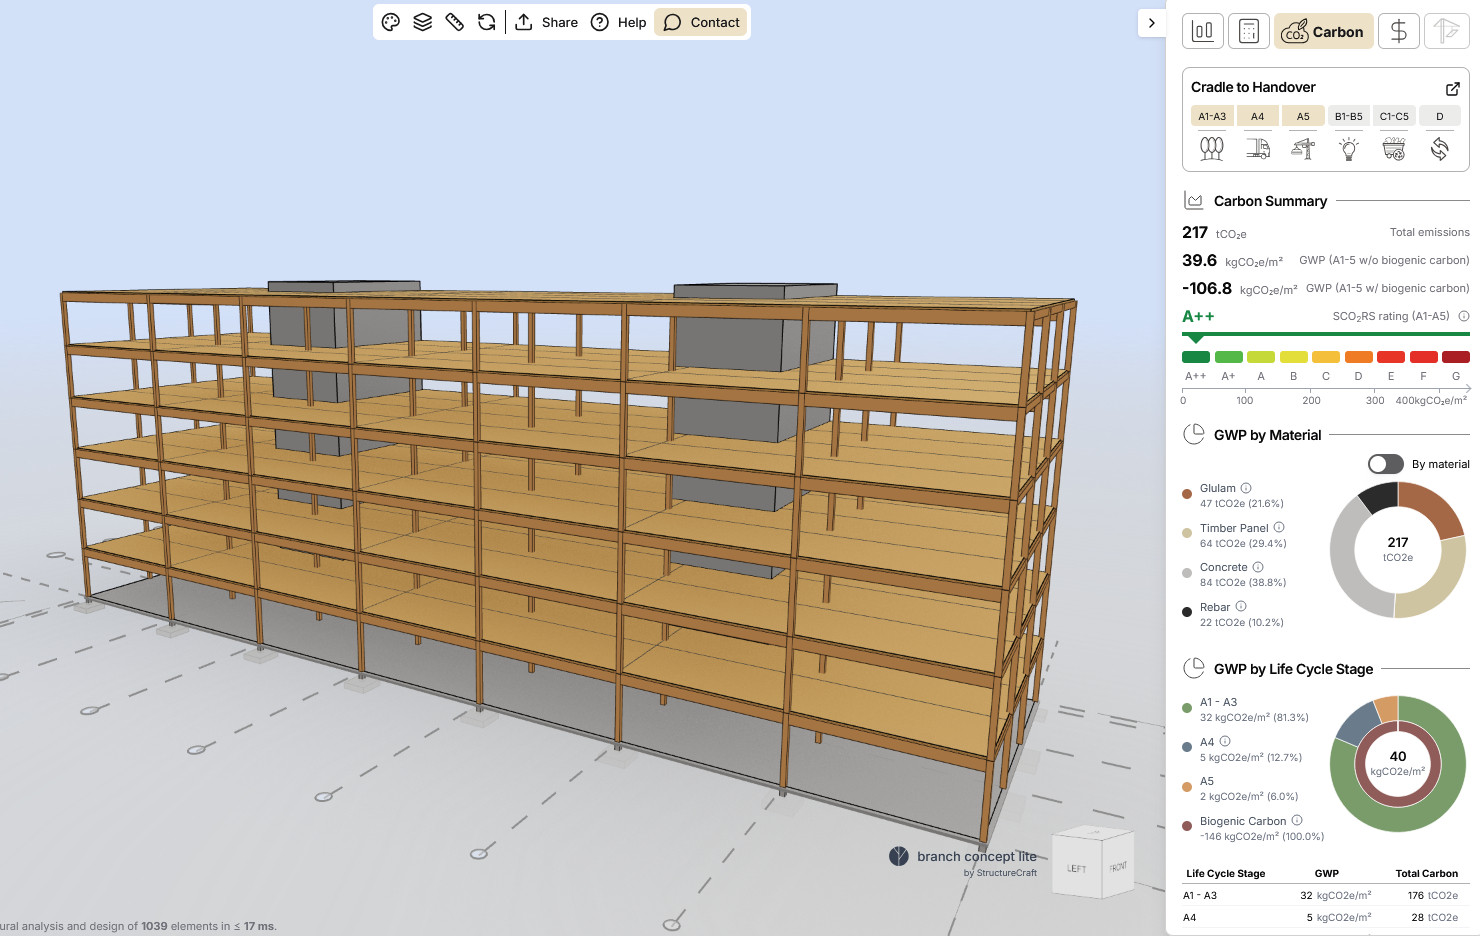Click the dark green A++ rating swatch
1480x936 pixels.
tap(1196, 357)
